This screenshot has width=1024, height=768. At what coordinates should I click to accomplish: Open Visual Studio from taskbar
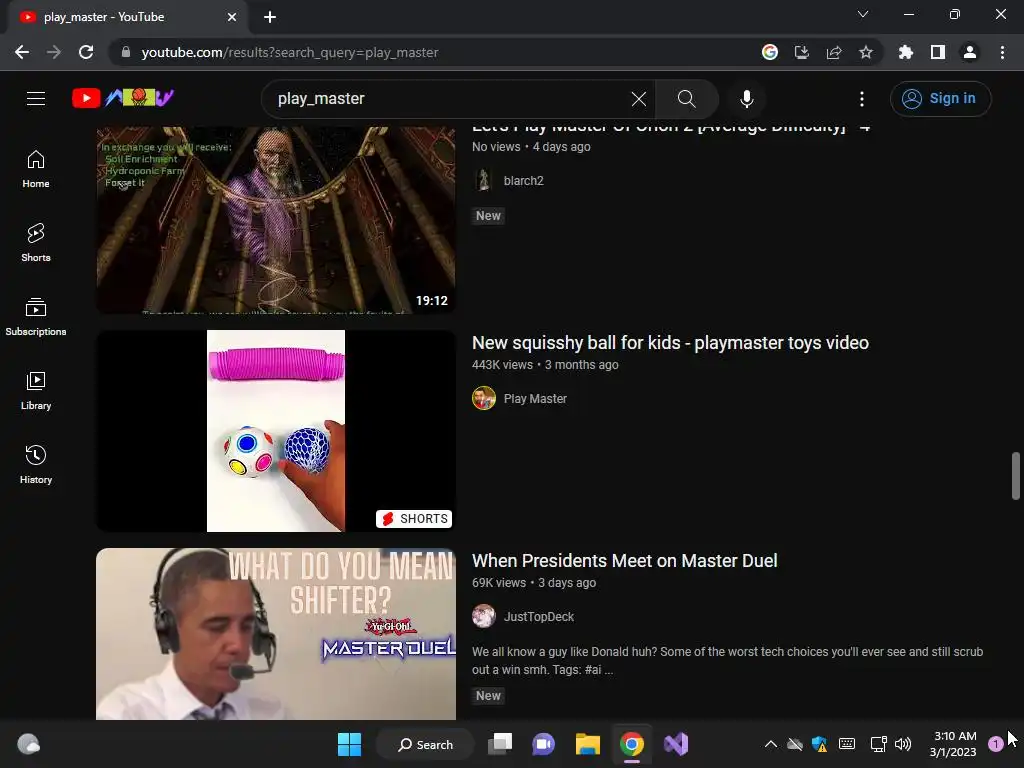tap(676, 744)
